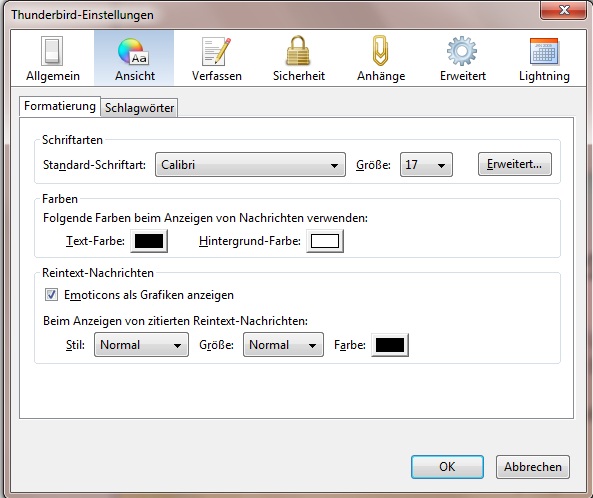Click the Text-Farbe label
593x498 pixels.
point(95,241)
